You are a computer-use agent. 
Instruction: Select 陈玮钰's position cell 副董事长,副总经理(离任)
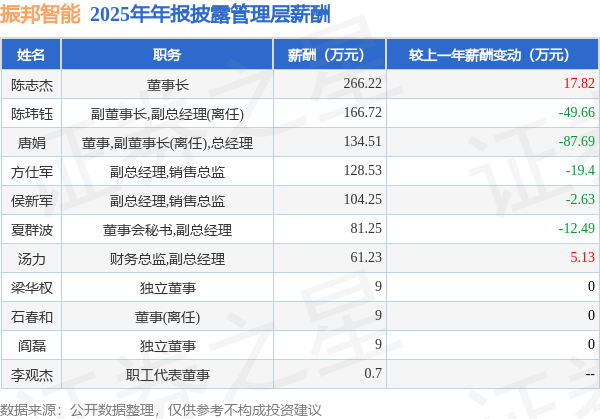[x=167, y=114]
